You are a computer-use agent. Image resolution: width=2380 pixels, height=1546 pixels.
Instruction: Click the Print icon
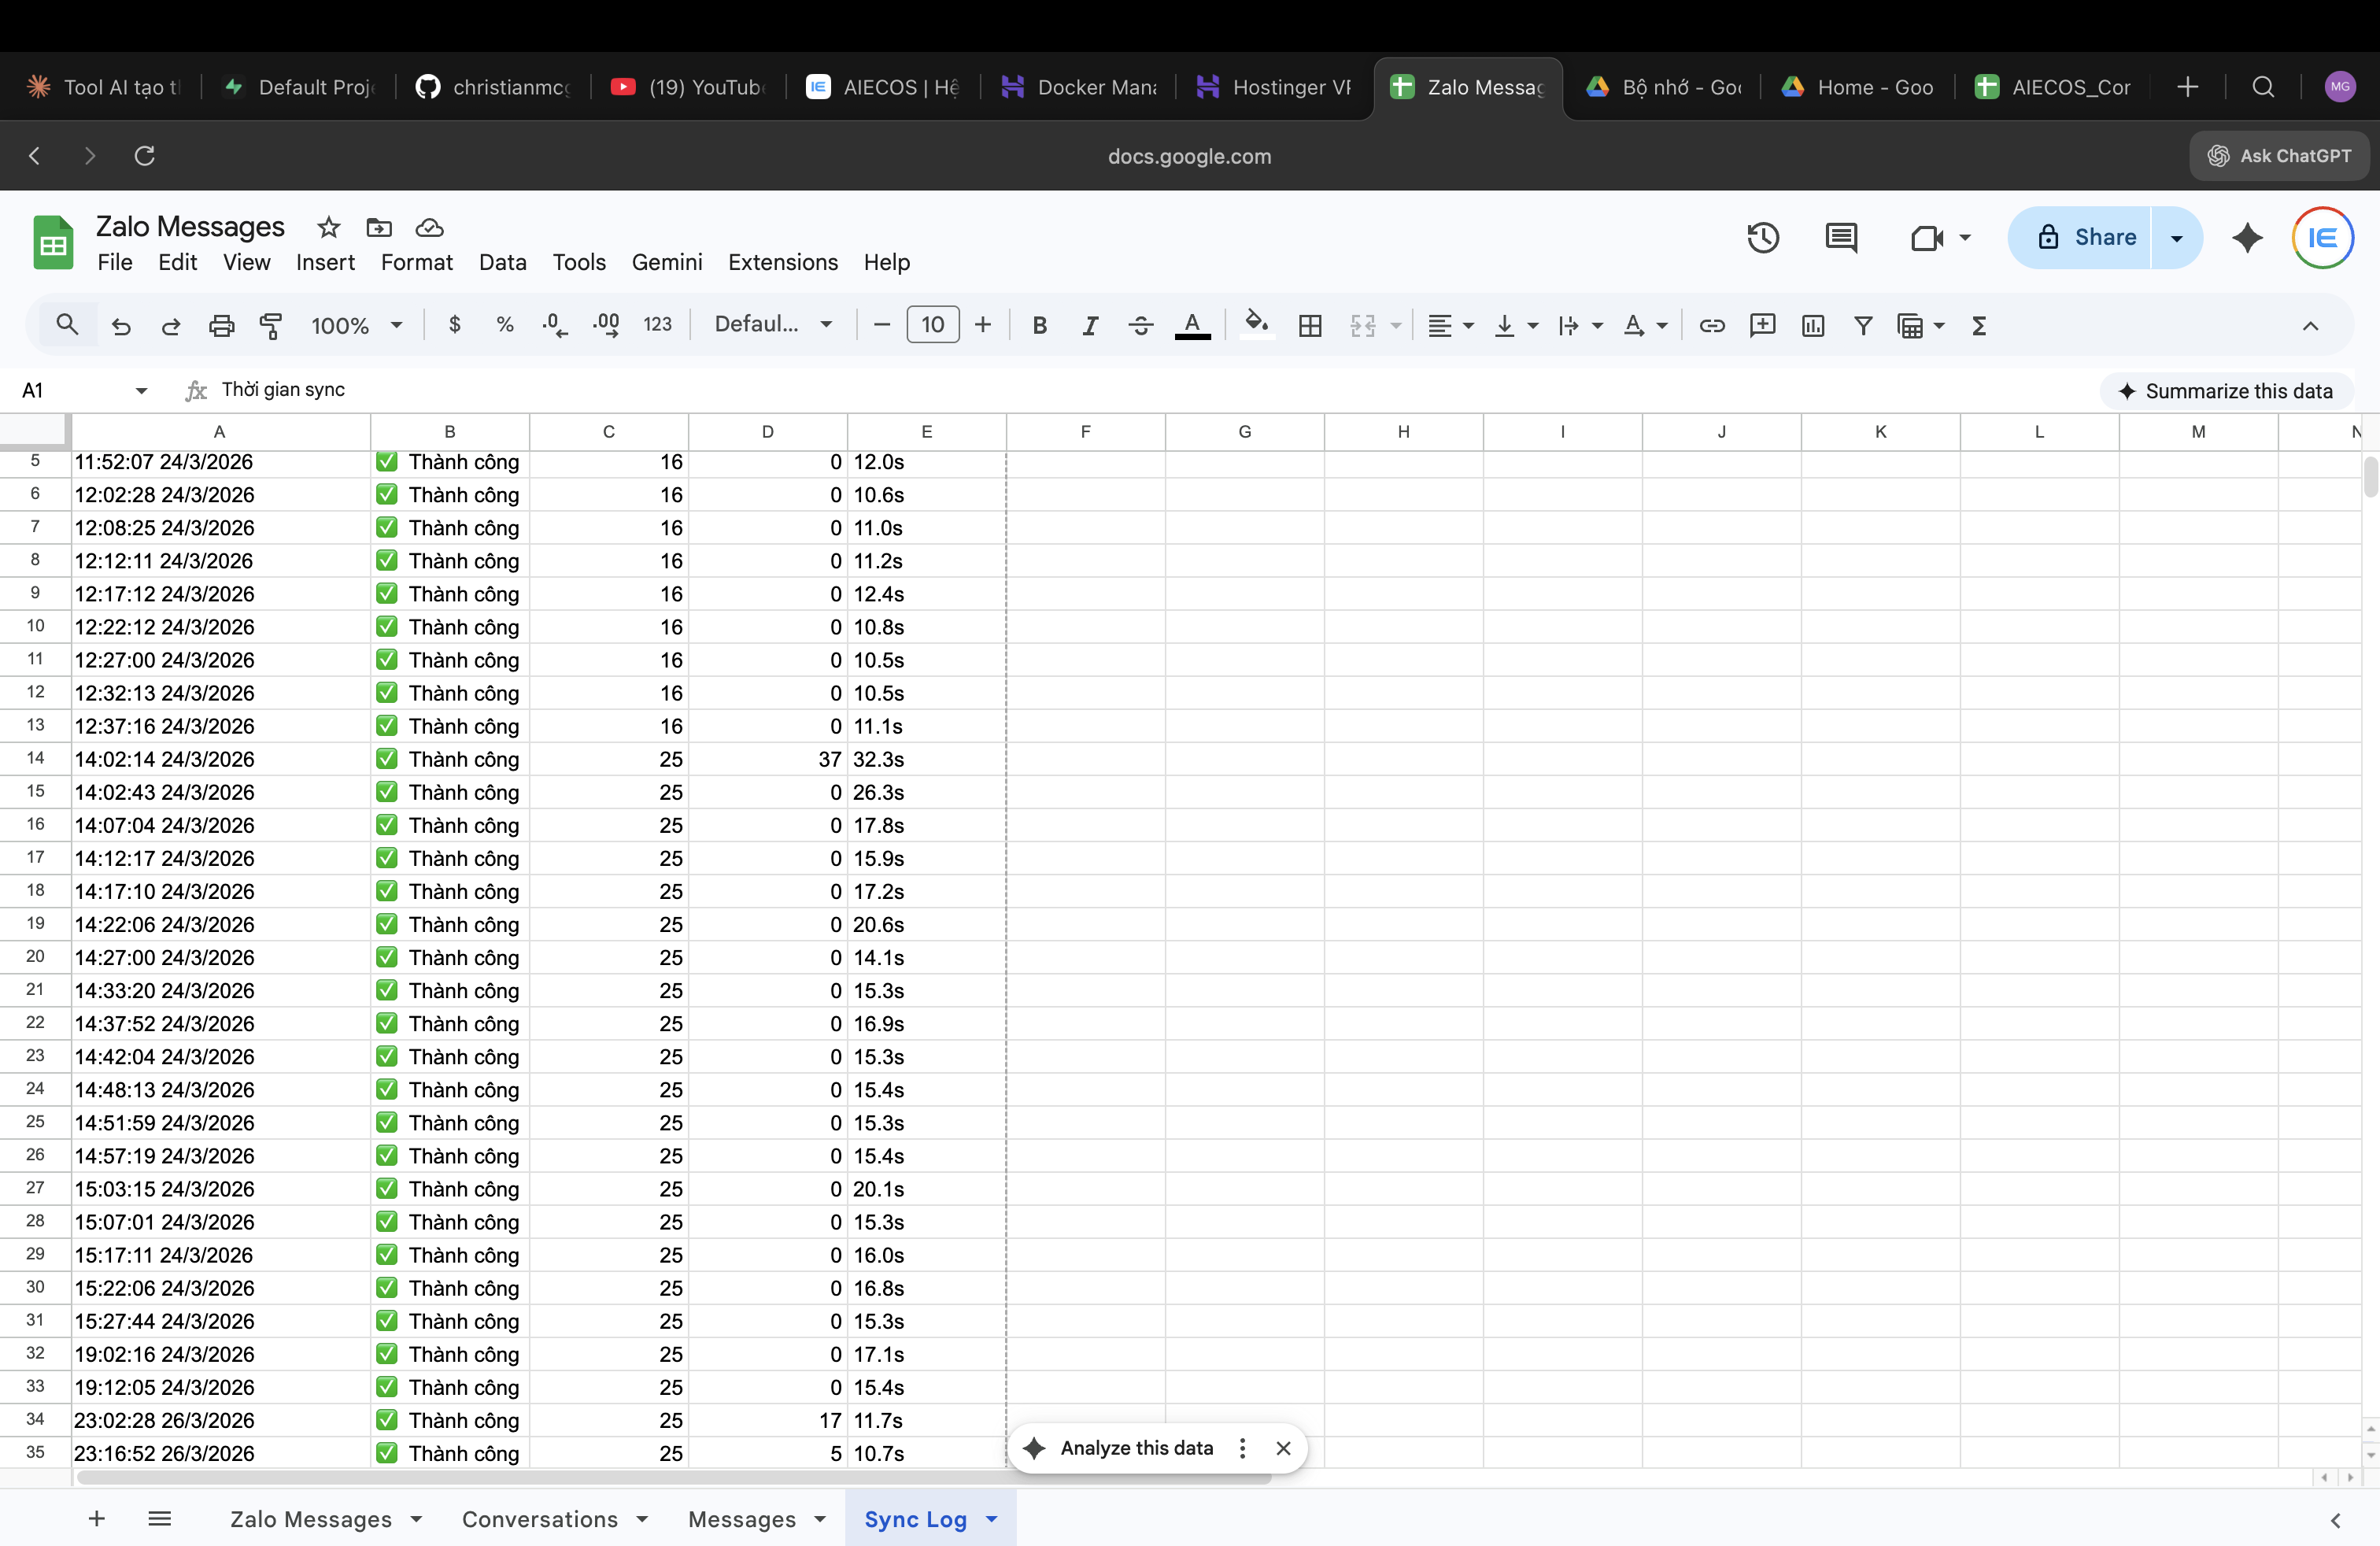point(221,325)
